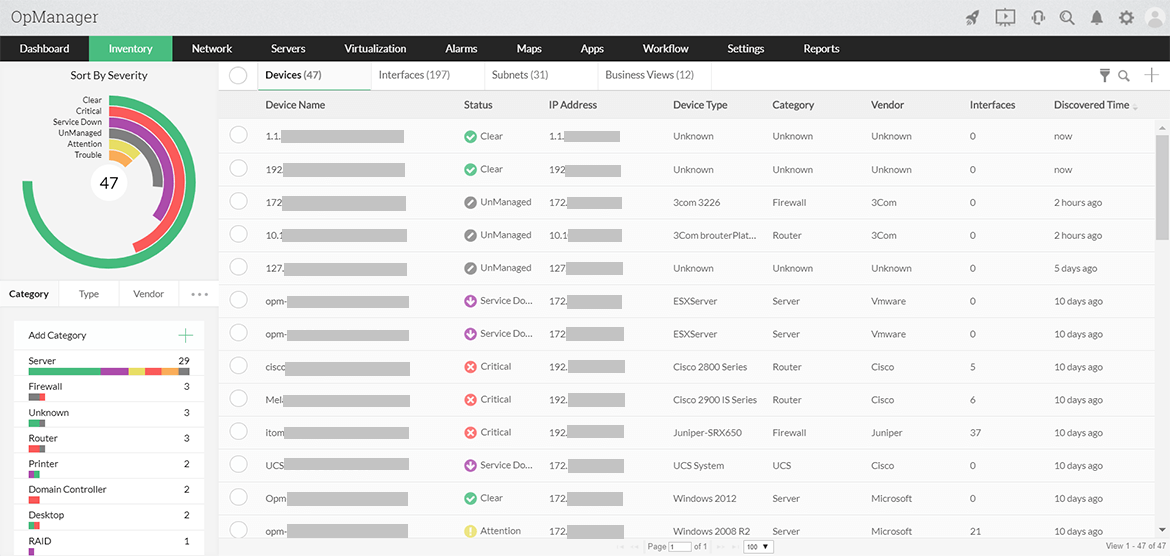Select the checkbox for 3com 3226 firewall row
This screenshot has width=1170, height=556.
click(238, 202)
